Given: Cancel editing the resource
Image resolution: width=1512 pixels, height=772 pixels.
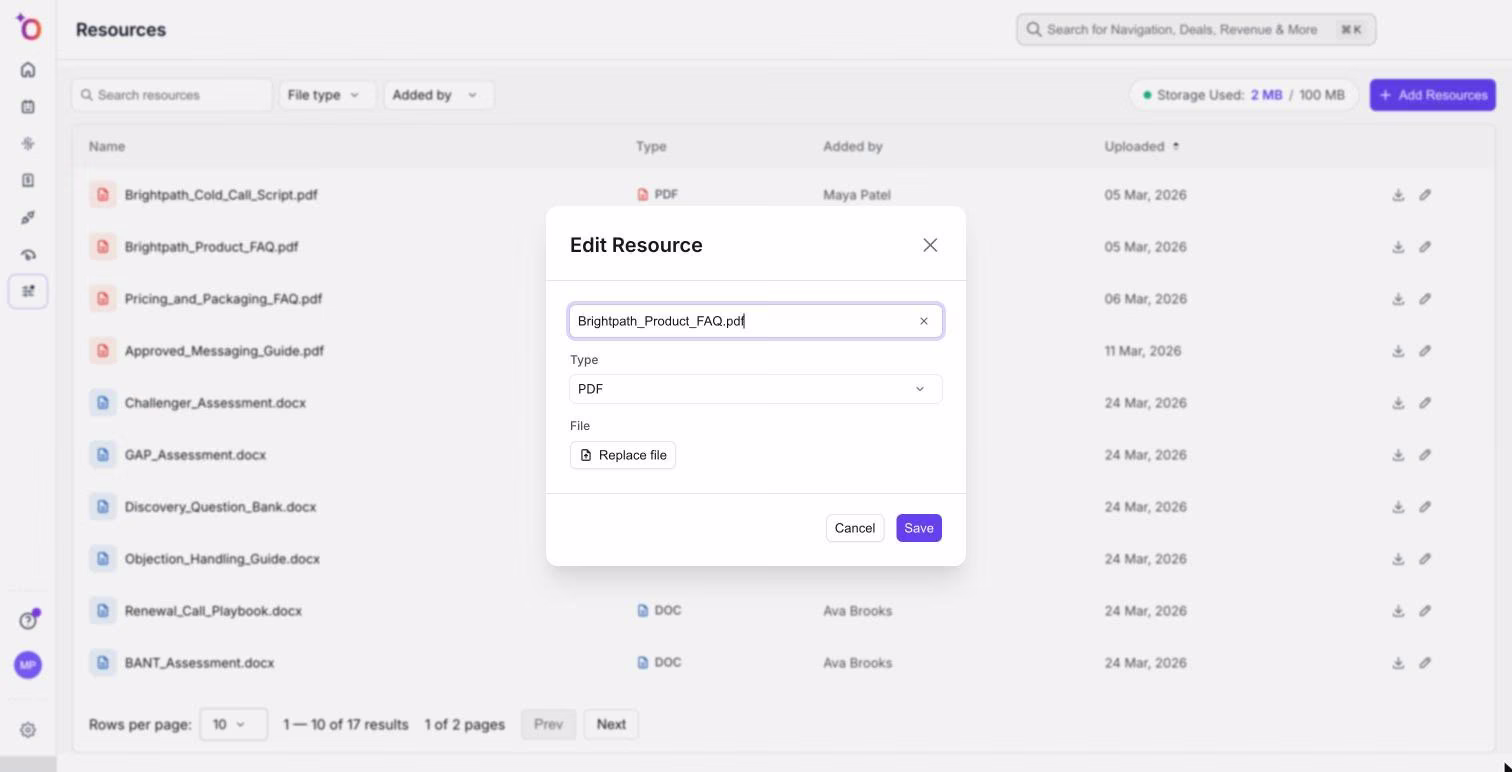Looking at the screenshot, I should tap(855, 528).
